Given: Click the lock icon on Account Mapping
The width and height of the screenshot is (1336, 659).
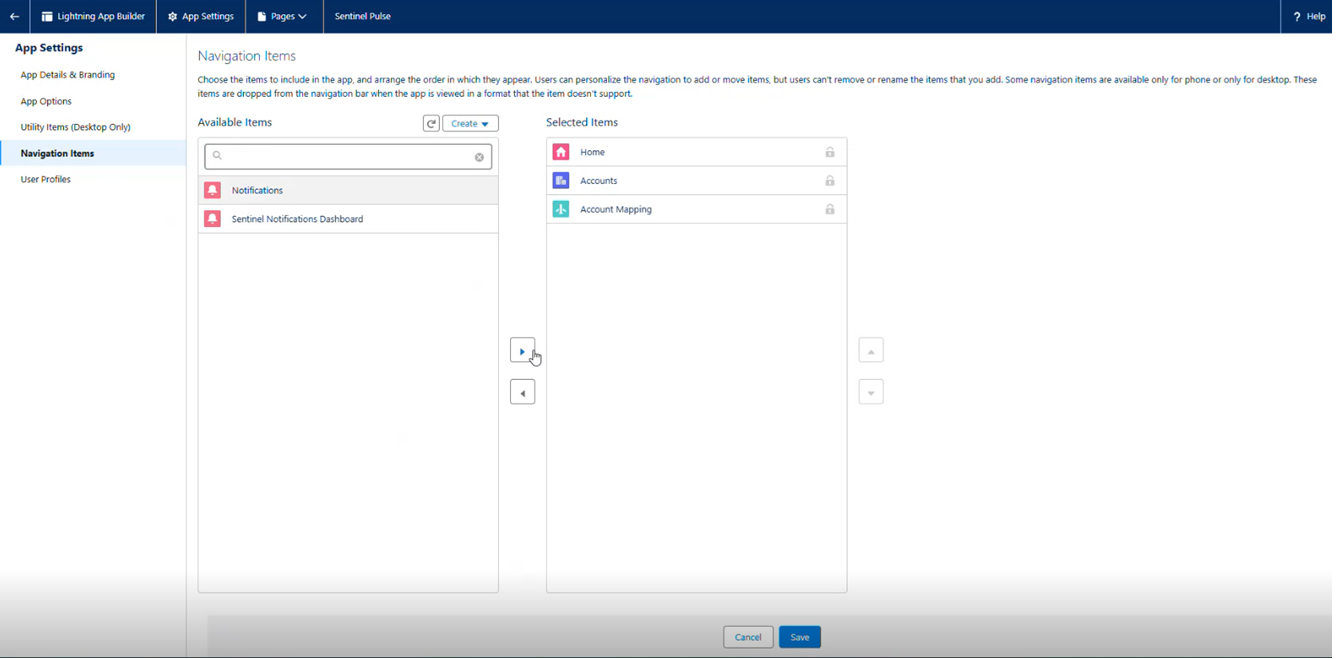Looking at the screenshot, I should point(830,210).
